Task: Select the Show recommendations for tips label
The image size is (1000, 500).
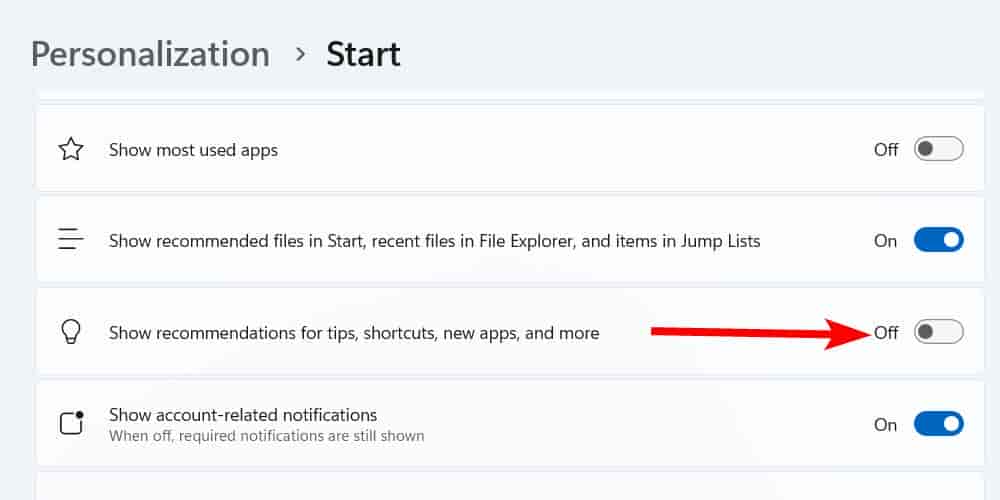Action: pos(354,333)
